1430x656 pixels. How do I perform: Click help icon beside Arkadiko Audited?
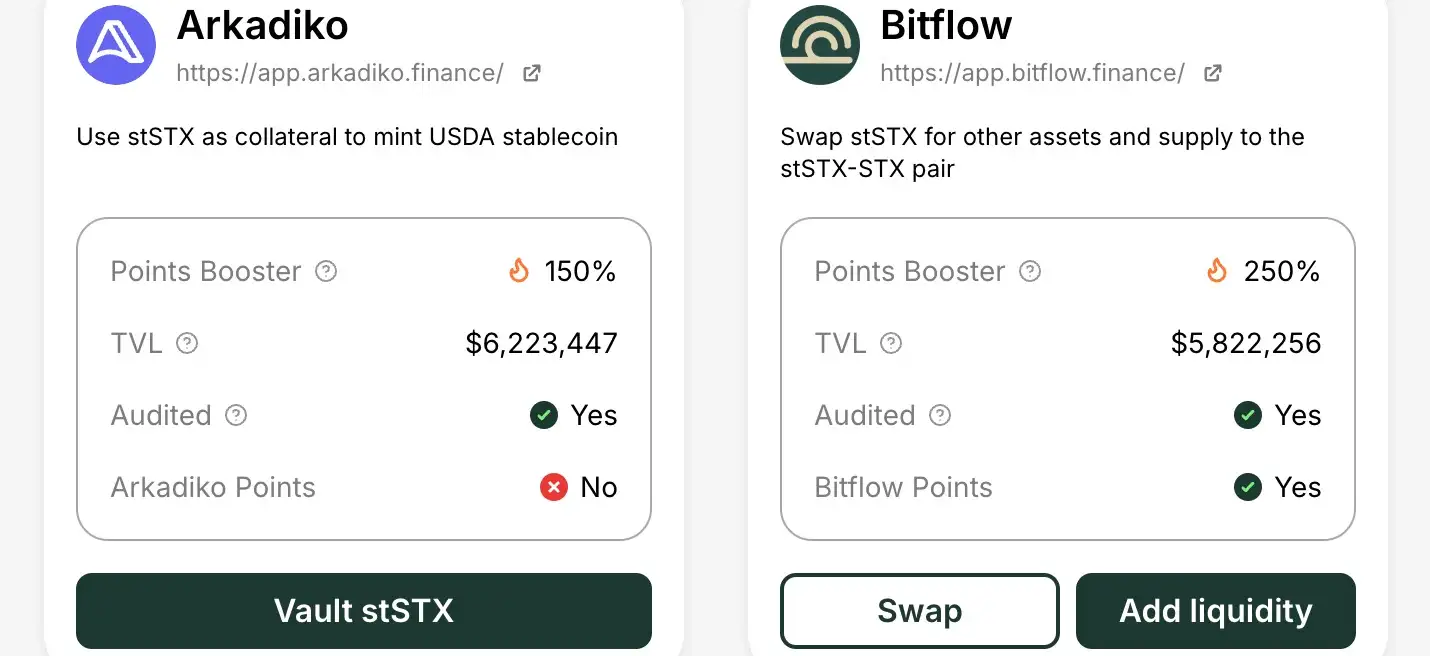pos(236,415)
